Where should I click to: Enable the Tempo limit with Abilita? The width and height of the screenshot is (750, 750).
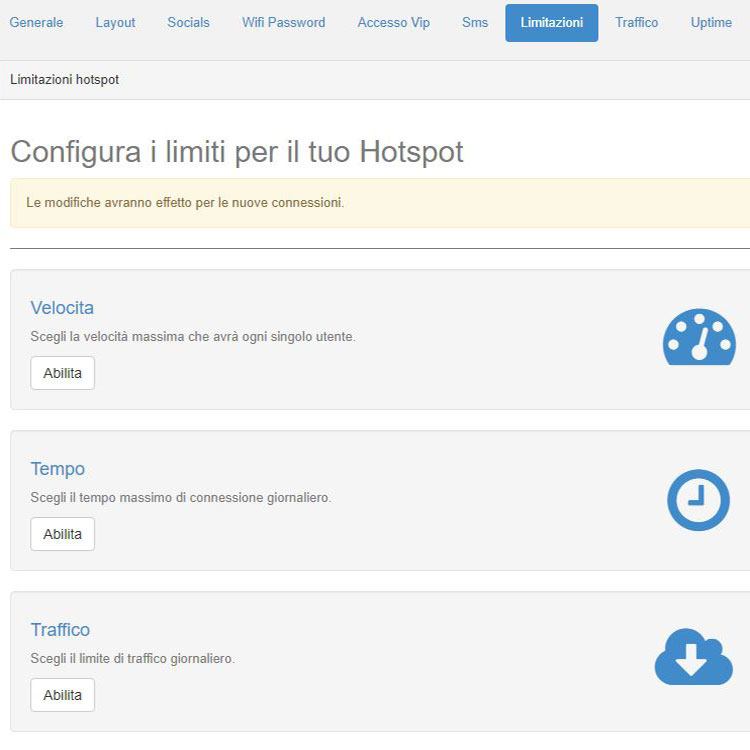click(63, 534)
